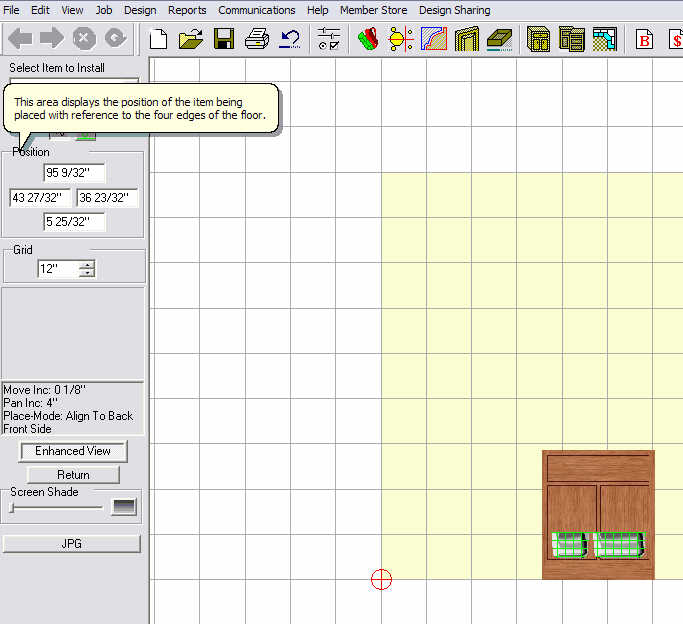Click the back arrow navigation icon
The width and height of the screenshot is (683, 624).
(20, 38)
